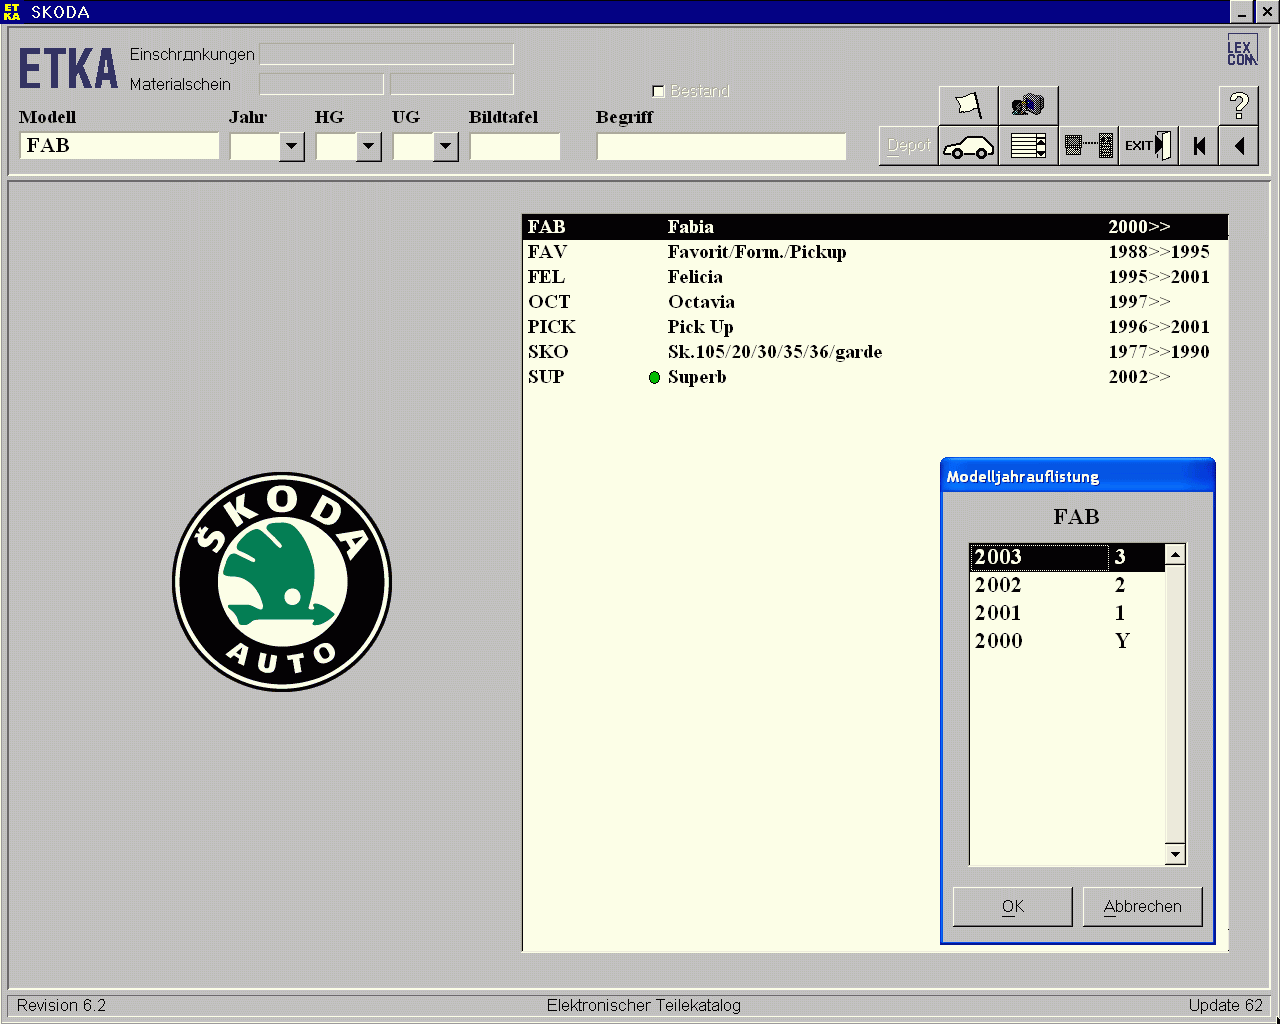
Task: Click the EXIT door button
Action: point(1147,146)
